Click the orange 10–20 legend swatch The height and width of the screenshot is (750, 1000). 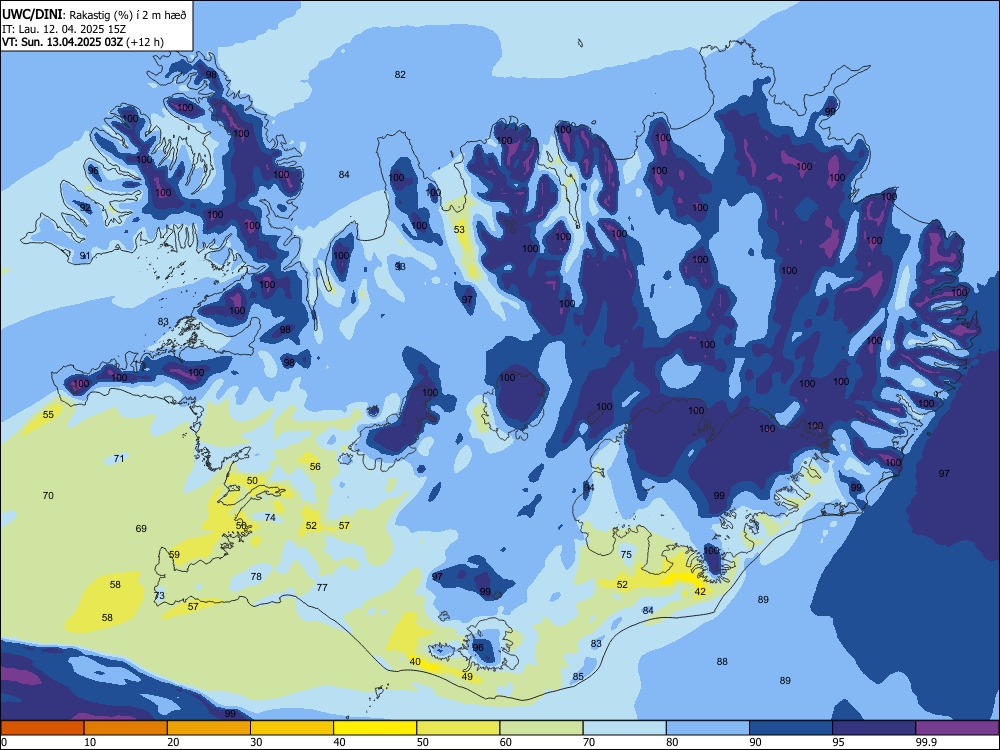[126, 728]
